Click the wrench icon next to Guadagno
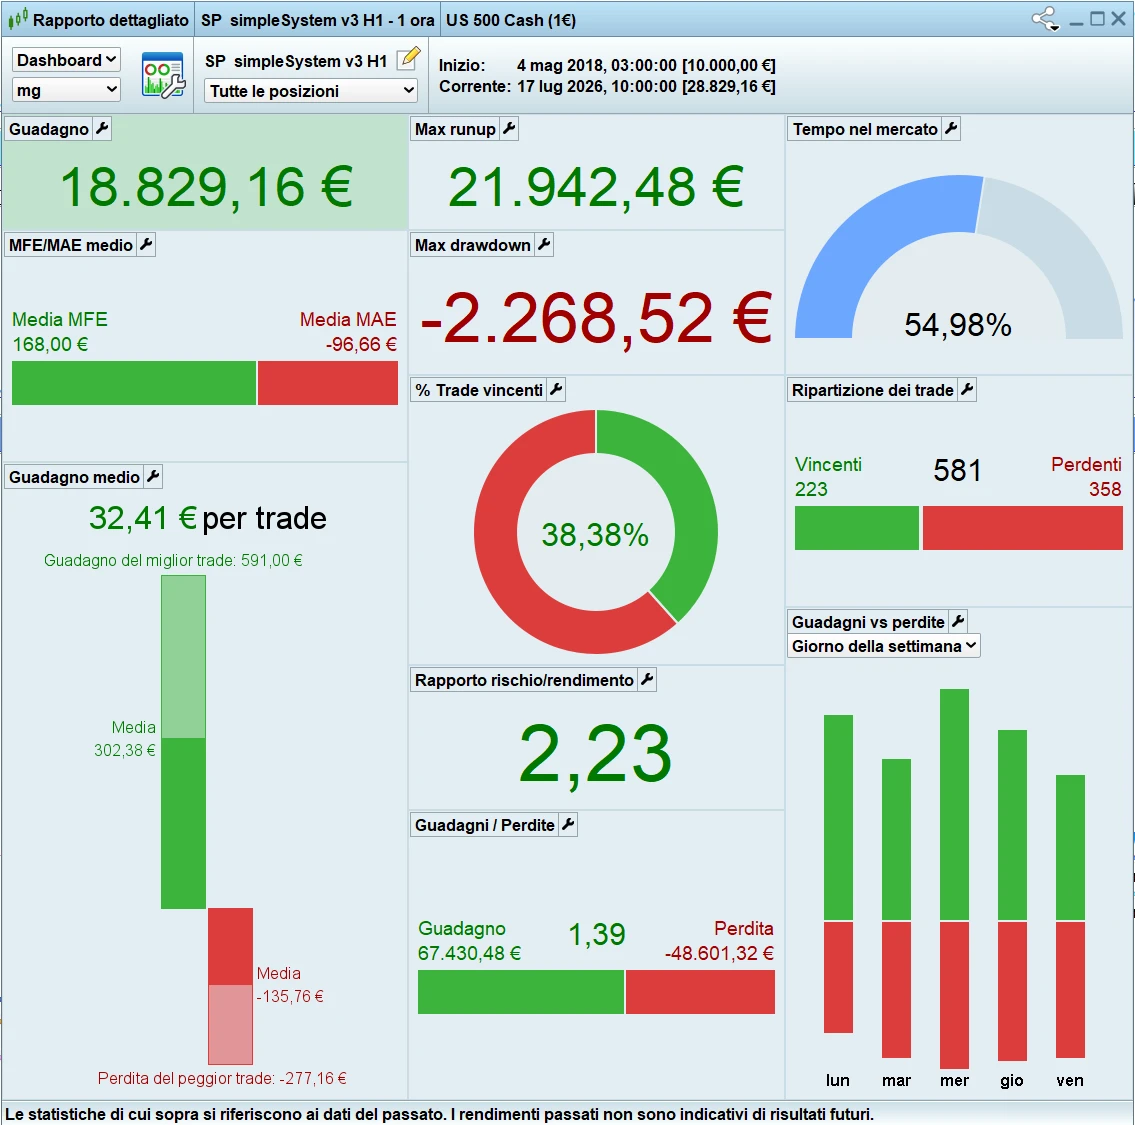 (x=102, y=129)
